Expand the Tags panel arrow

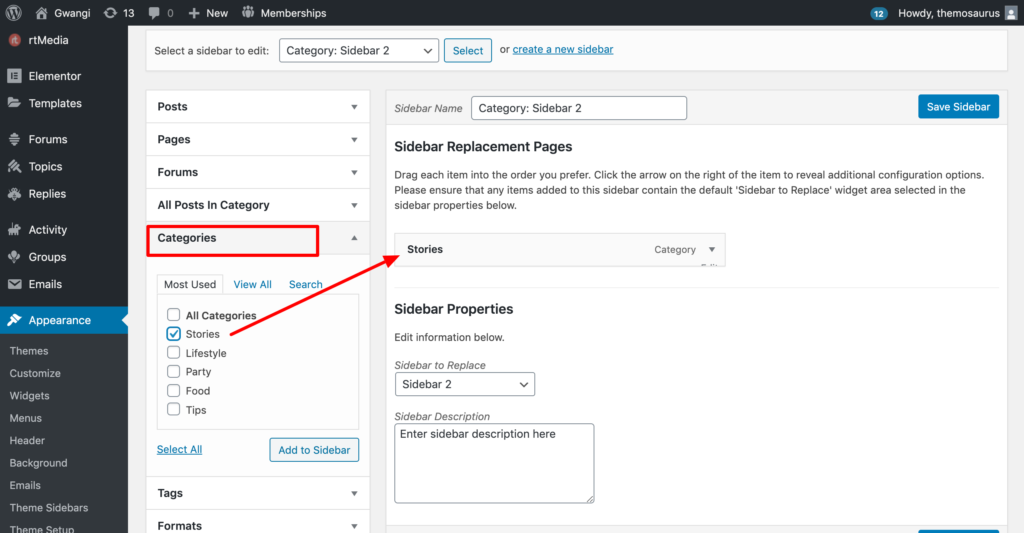[x=354, y=493]
